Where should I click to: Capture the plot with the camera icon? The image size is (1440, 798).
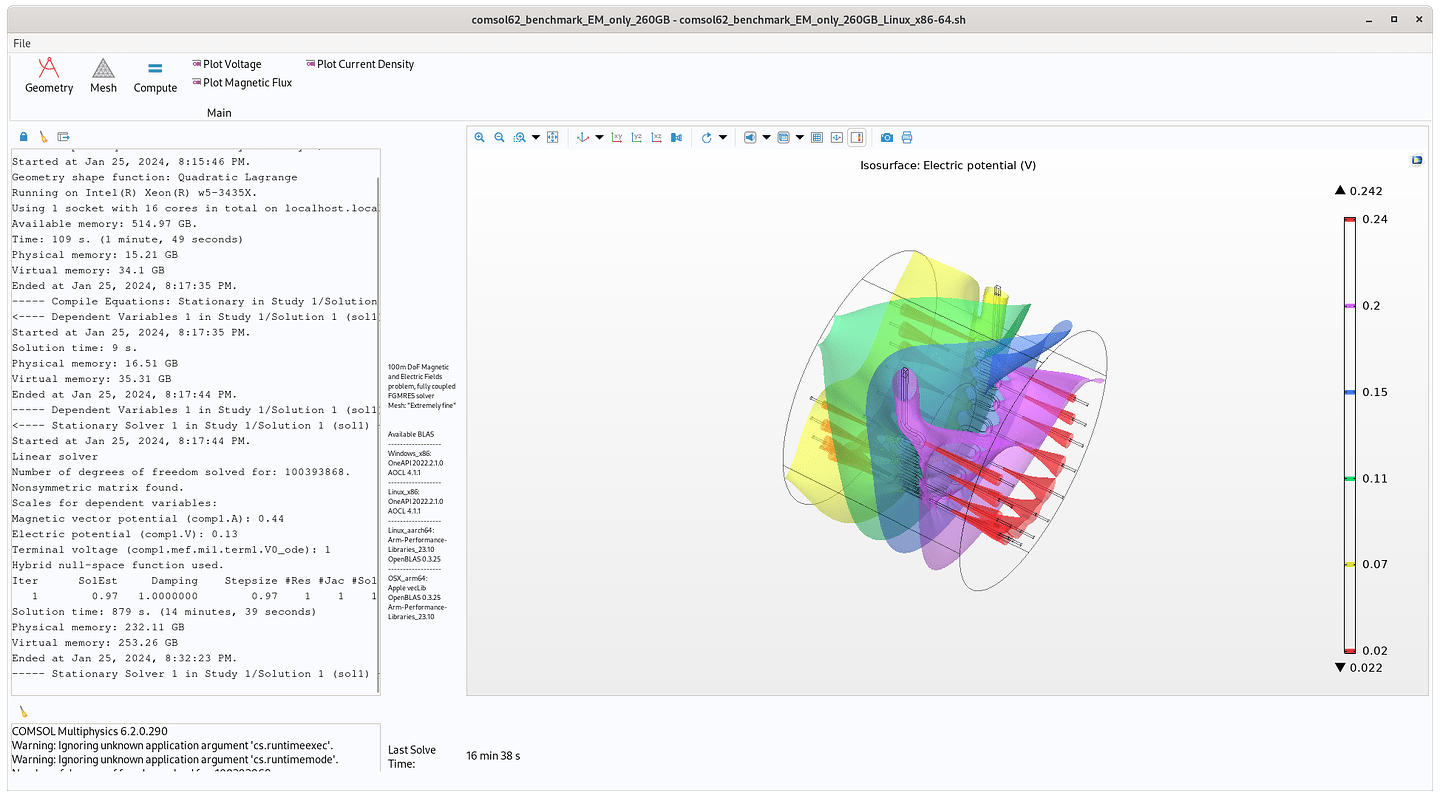coord(886,137)
